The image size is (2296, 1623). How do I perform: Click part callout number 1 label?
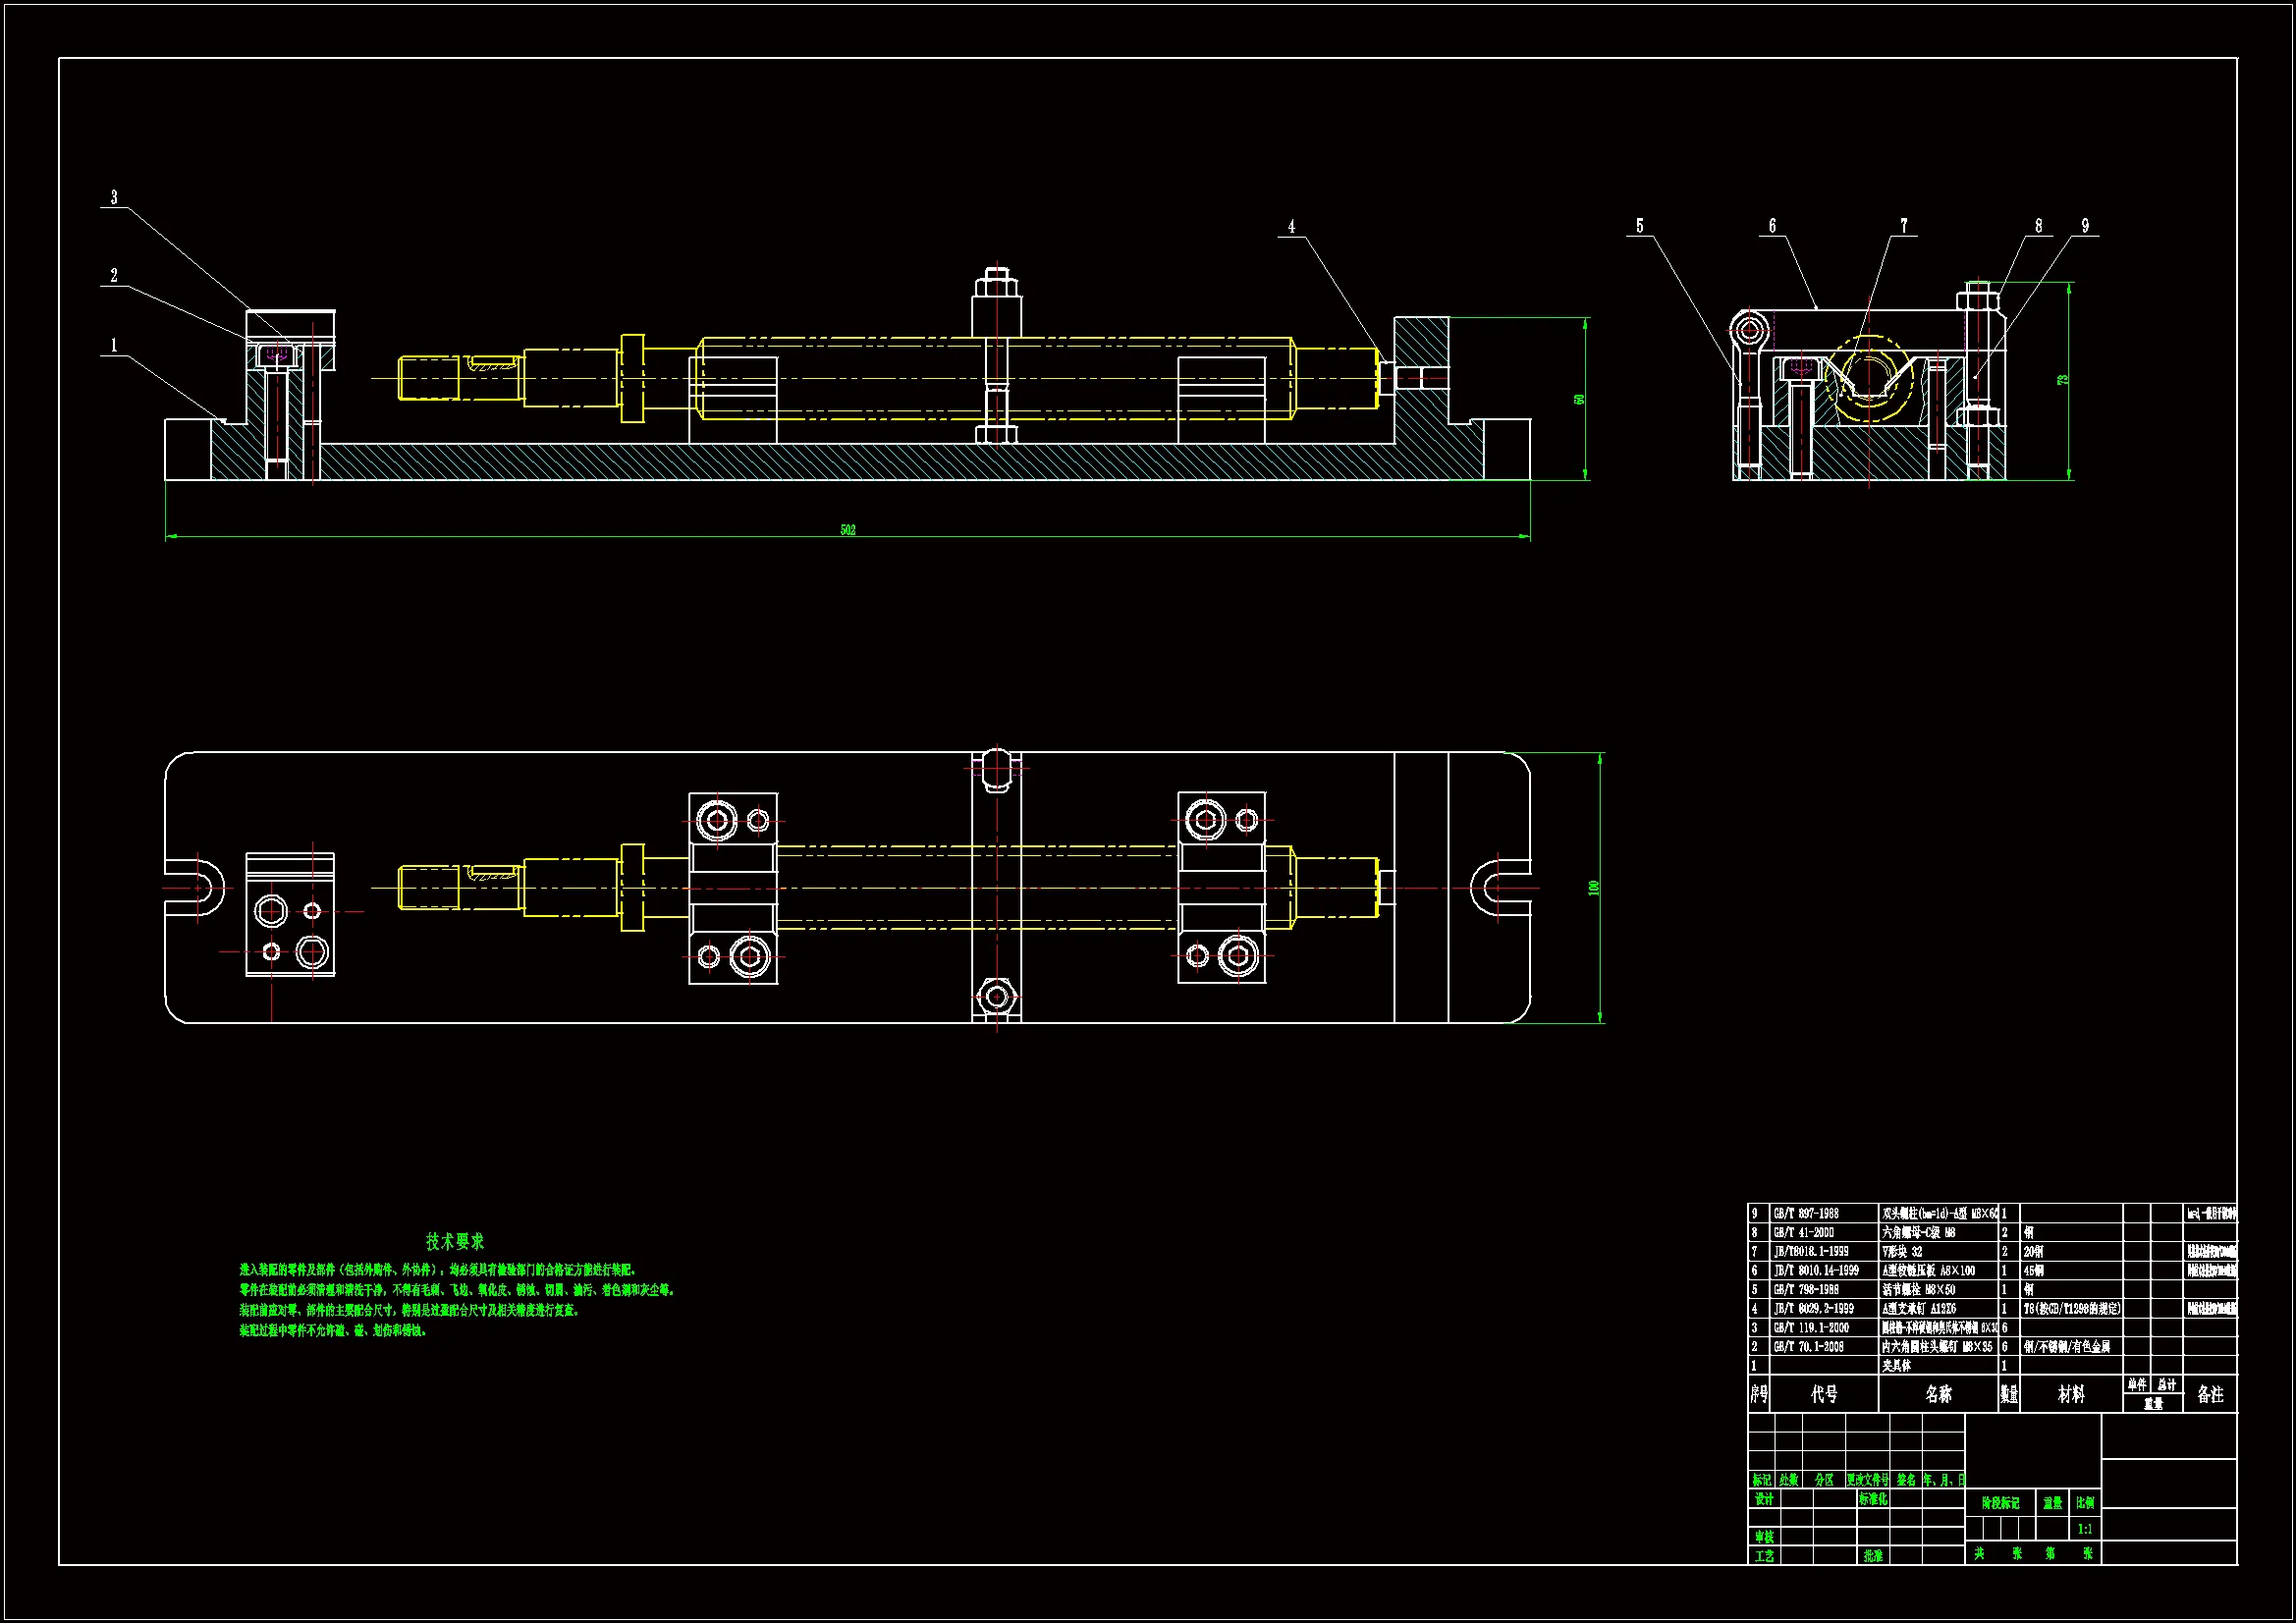click(x=114, y=346)
